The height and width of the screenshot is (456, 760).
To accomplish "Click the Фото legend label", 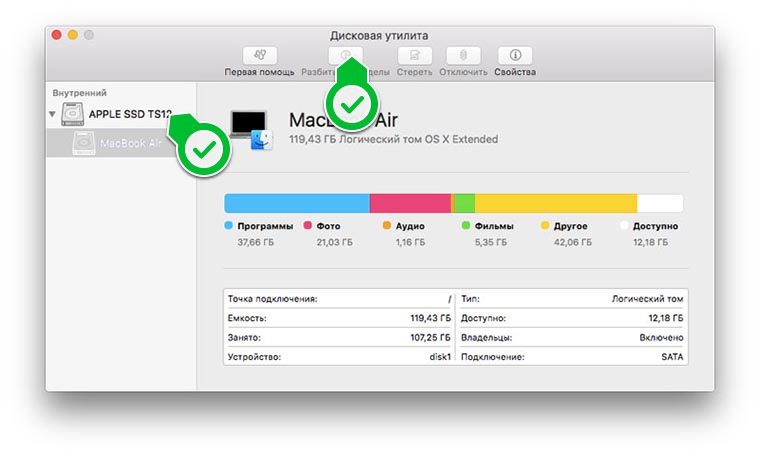I will 328,226.
